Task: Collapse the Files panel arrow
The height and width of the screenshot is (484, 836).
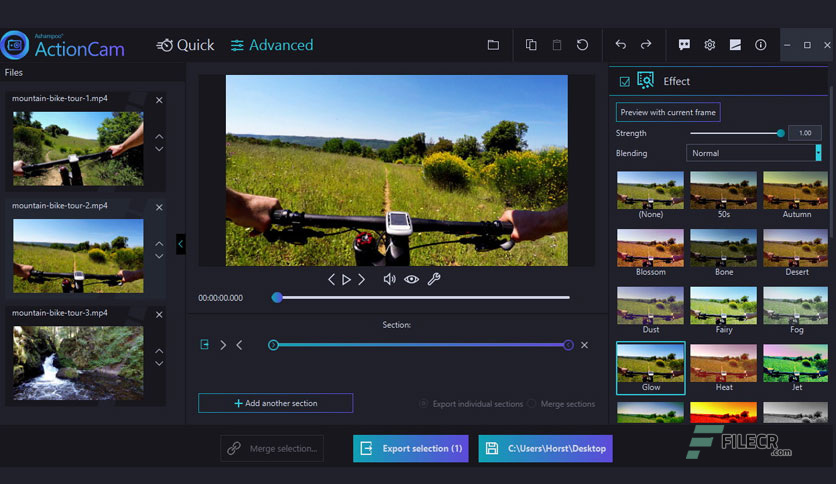Action: [181, 244]
